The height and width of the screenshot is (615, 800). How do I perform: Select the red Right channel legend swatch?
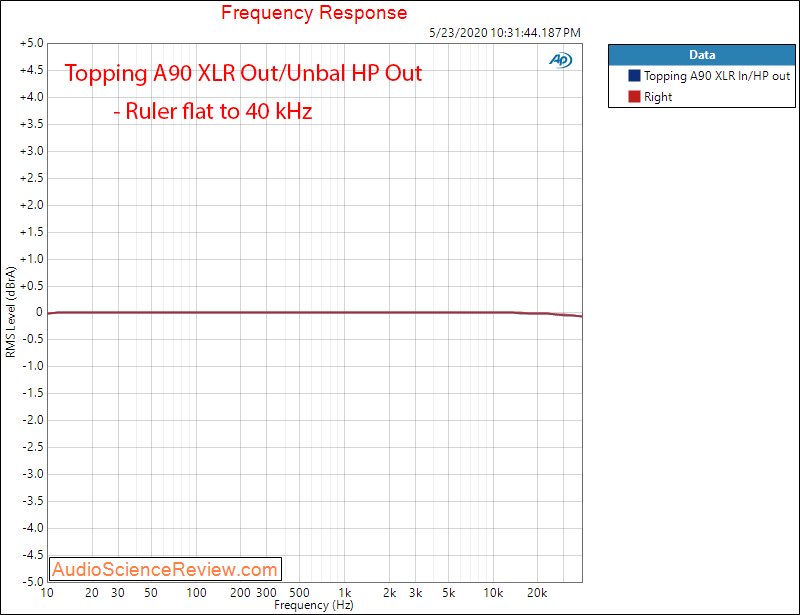coord(634,96)
